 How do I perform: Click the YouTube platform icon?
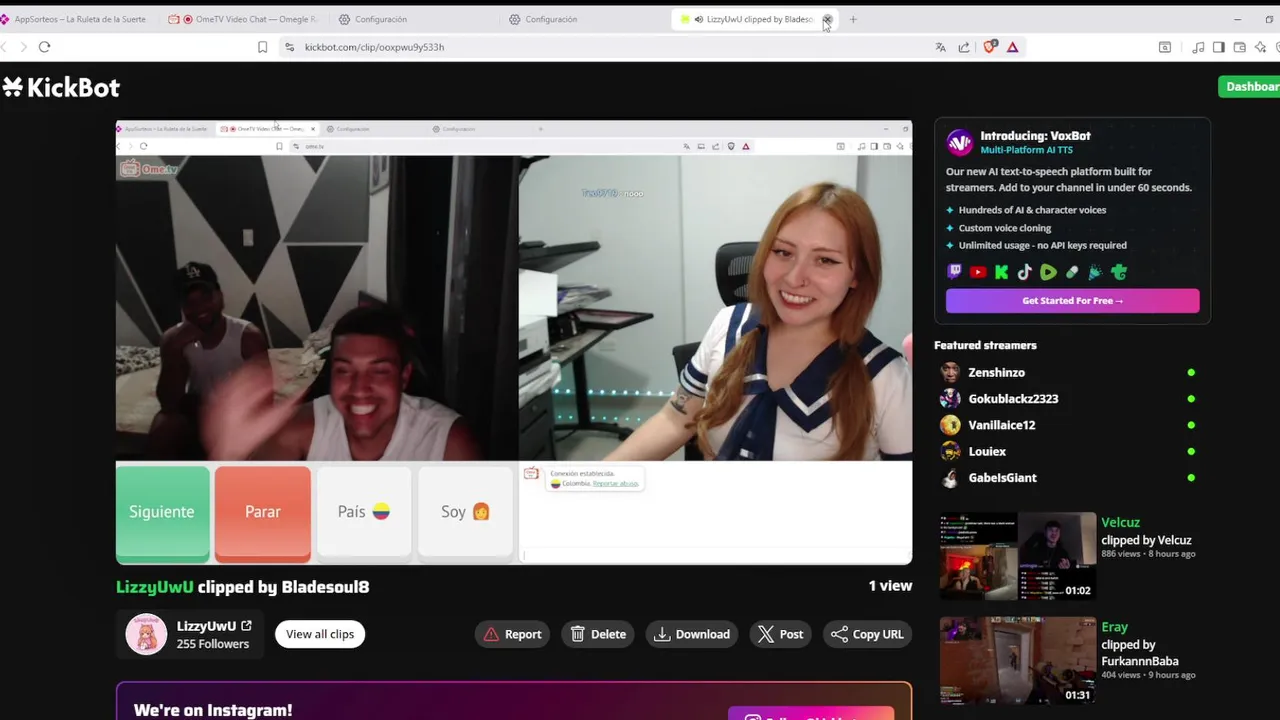coord(978,272)
